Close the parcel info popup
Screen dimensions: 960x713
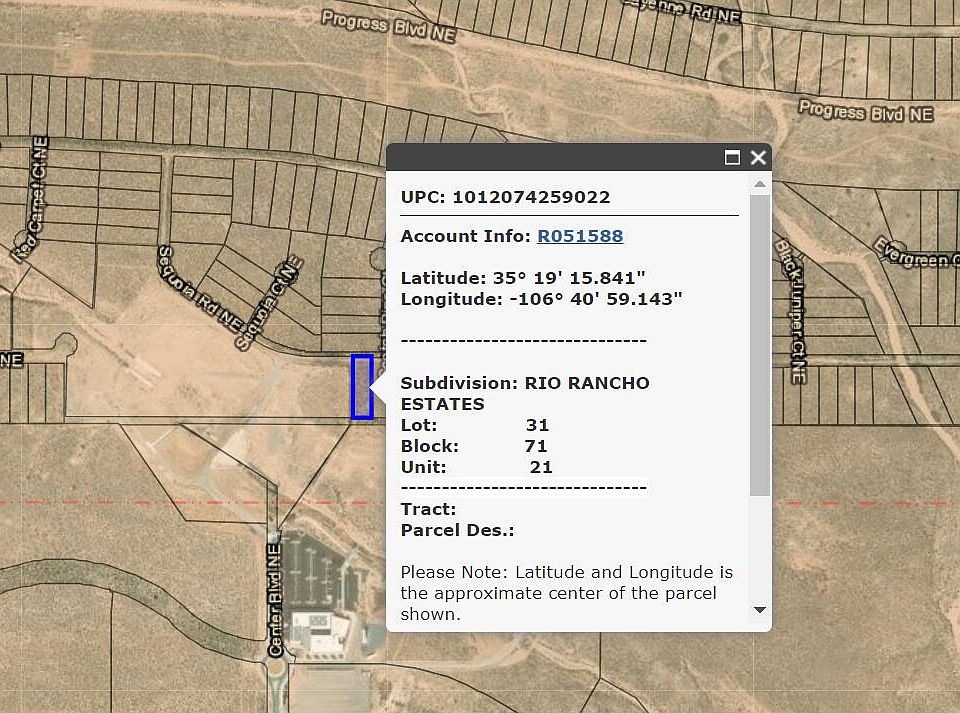(x=758, y=158)
